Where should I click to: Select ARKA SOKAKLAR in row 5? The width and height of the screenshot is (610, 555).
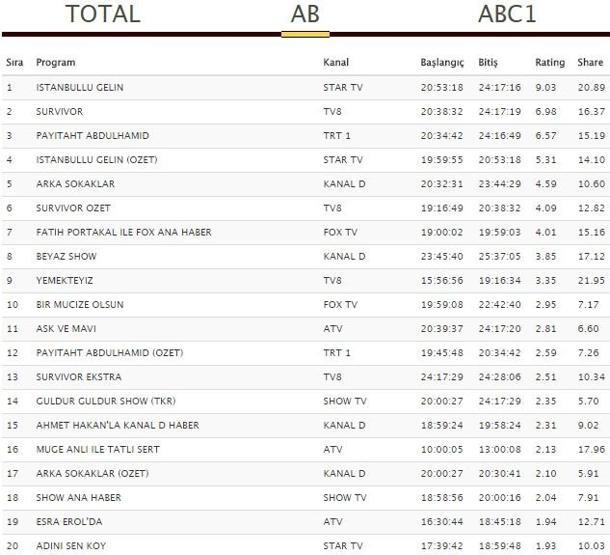[x=75, y=184]
